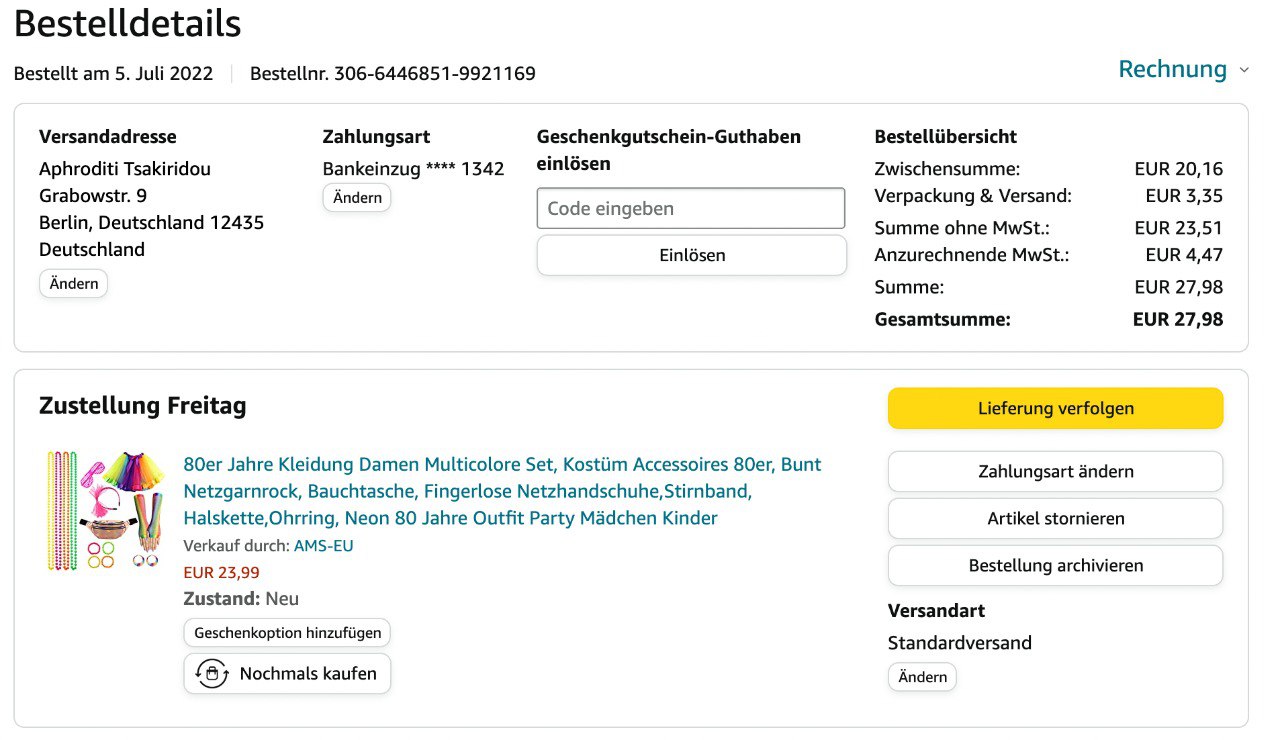
Task: Click Ändern below the Versandadresse
Action: [73, 284]
